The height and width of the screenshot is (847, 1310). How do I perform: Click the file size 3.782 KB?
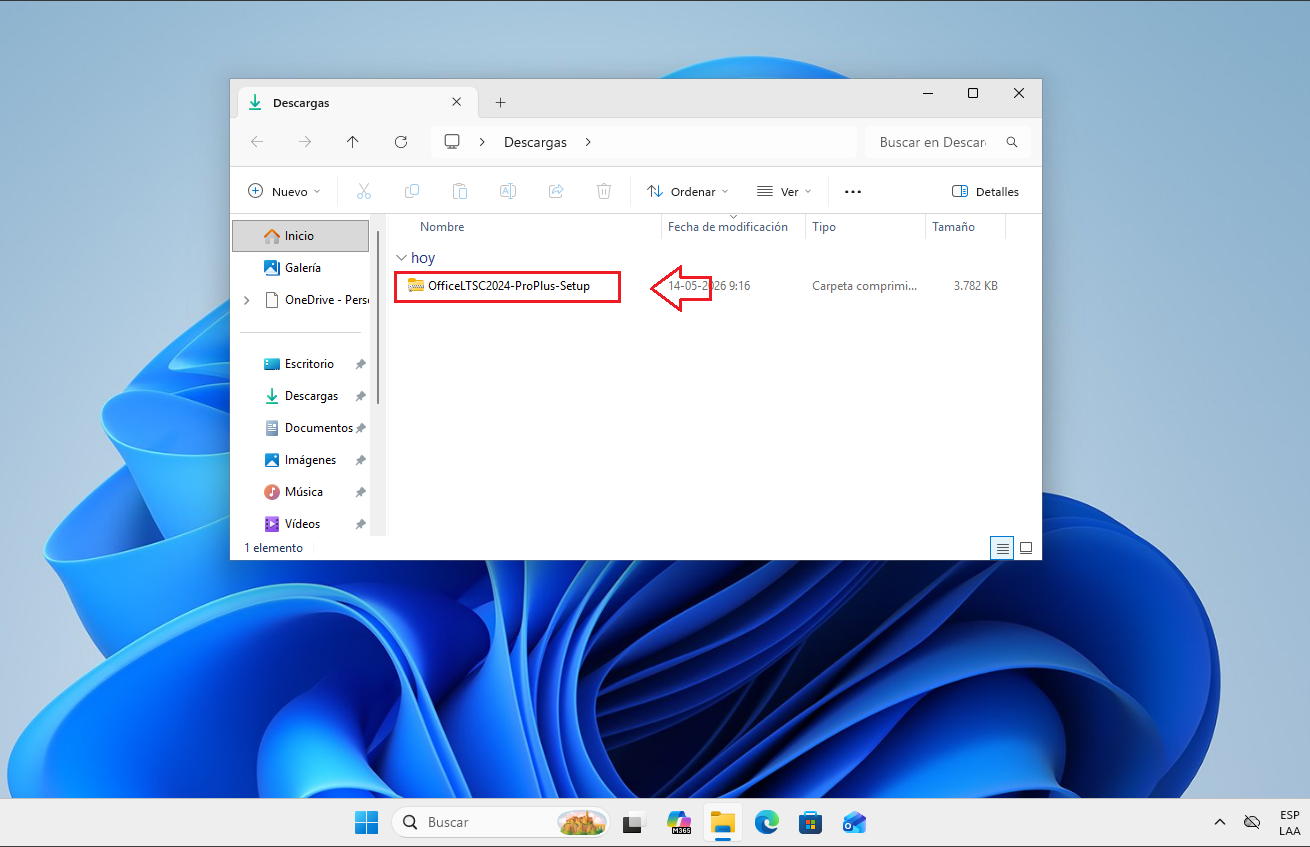pos(975,286)
